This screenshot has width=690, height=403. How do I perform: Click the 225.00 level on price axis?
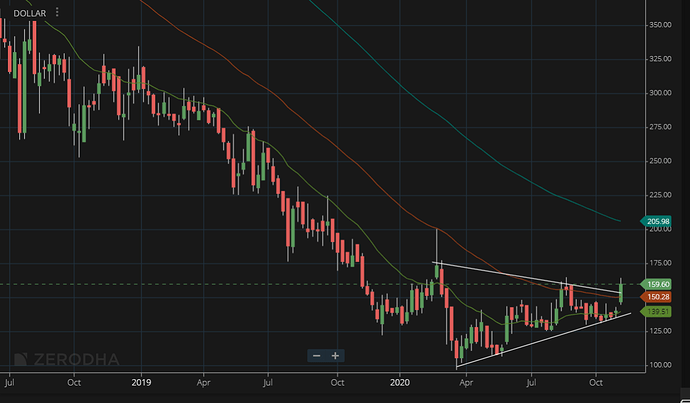[x=658, y=195]
